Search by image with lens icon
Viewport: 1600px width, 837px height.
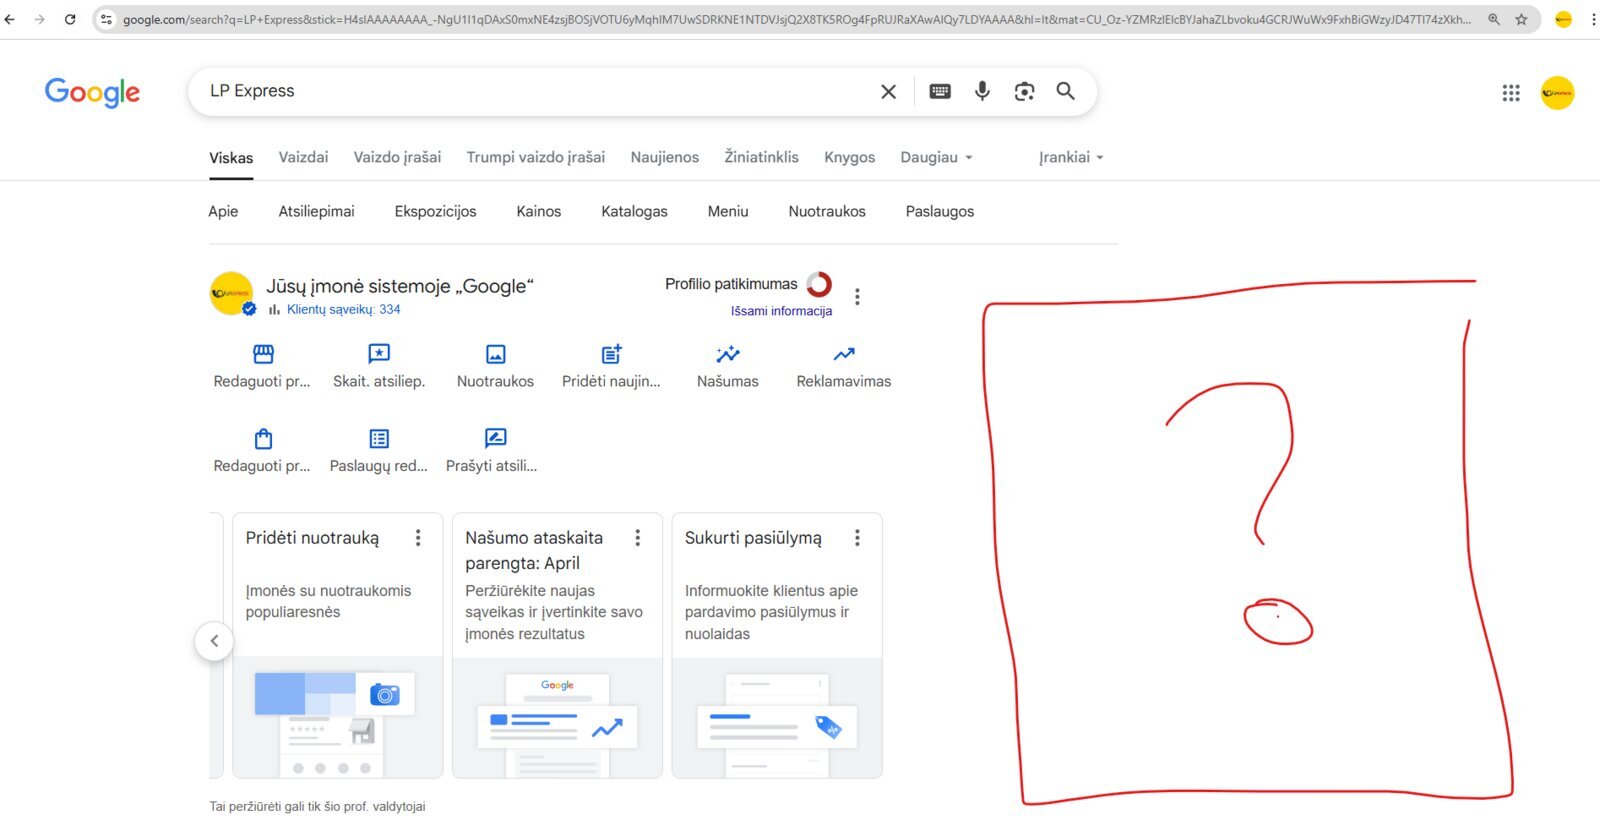click(x=1024, y=91)
